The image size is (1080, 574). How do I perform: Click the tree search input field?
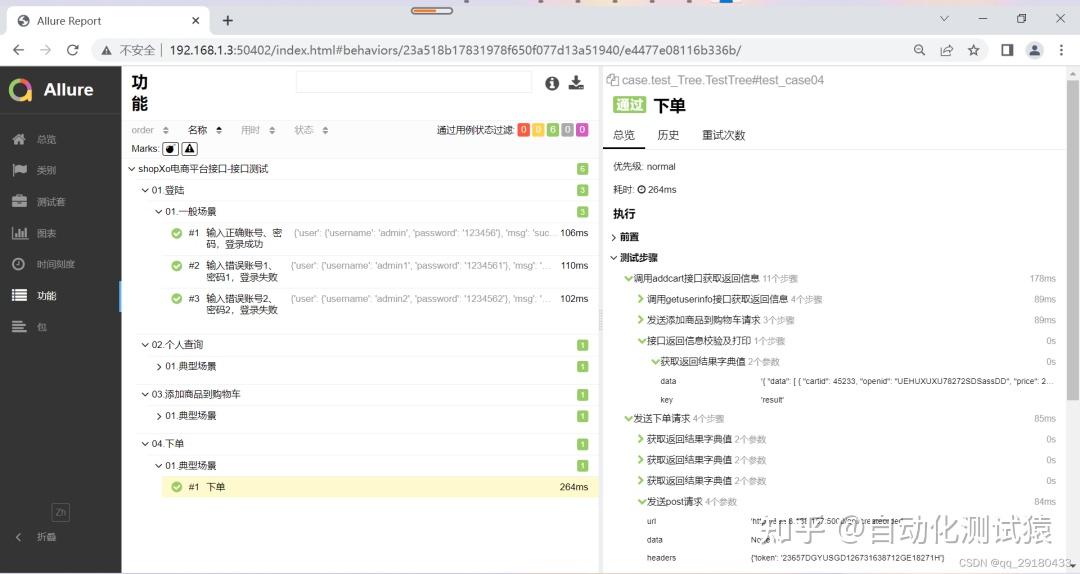pos(414,82)
